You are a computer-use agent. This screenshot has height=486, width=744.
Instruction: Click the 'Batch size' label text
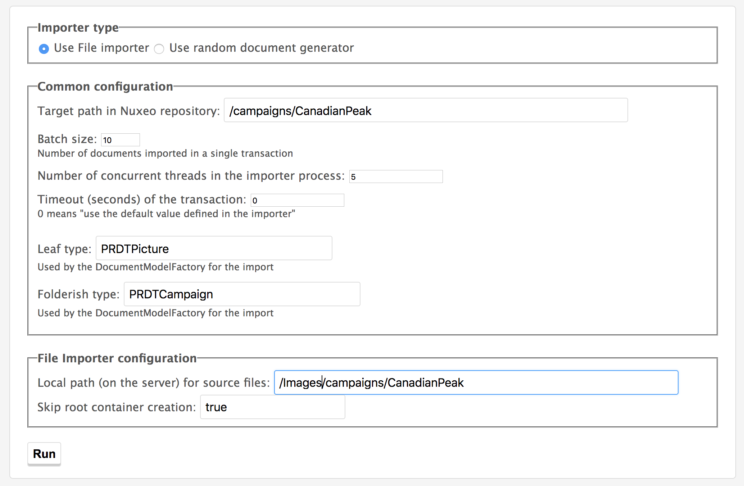pyautogui.click(x=66, y=139)
